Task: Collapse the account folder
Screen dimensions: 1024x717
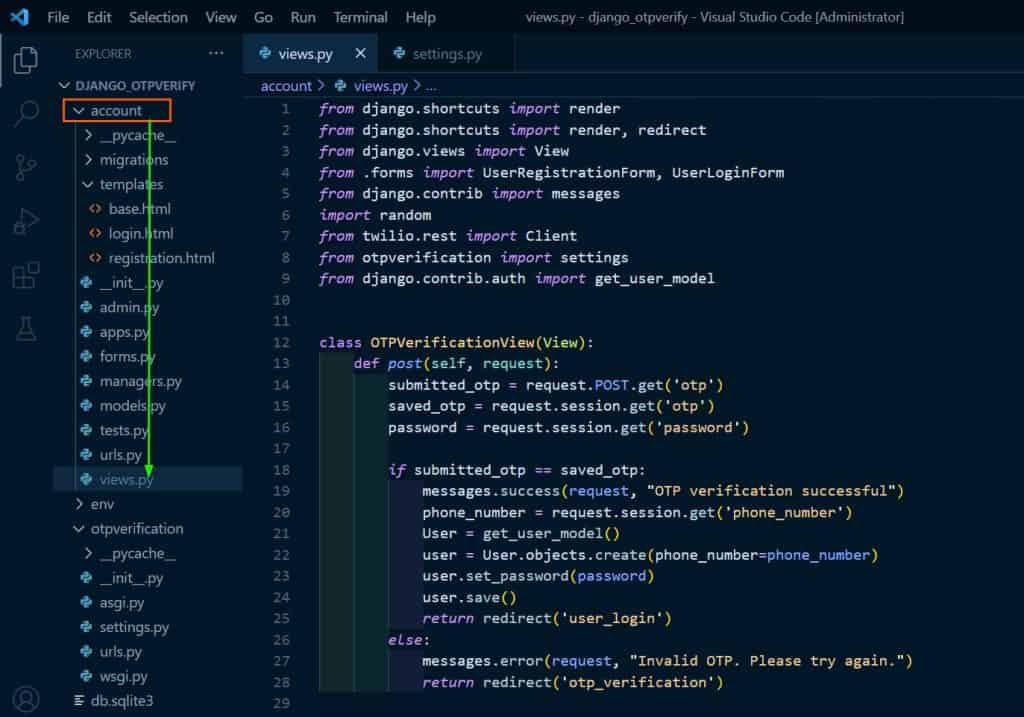Action: [78, 110]
